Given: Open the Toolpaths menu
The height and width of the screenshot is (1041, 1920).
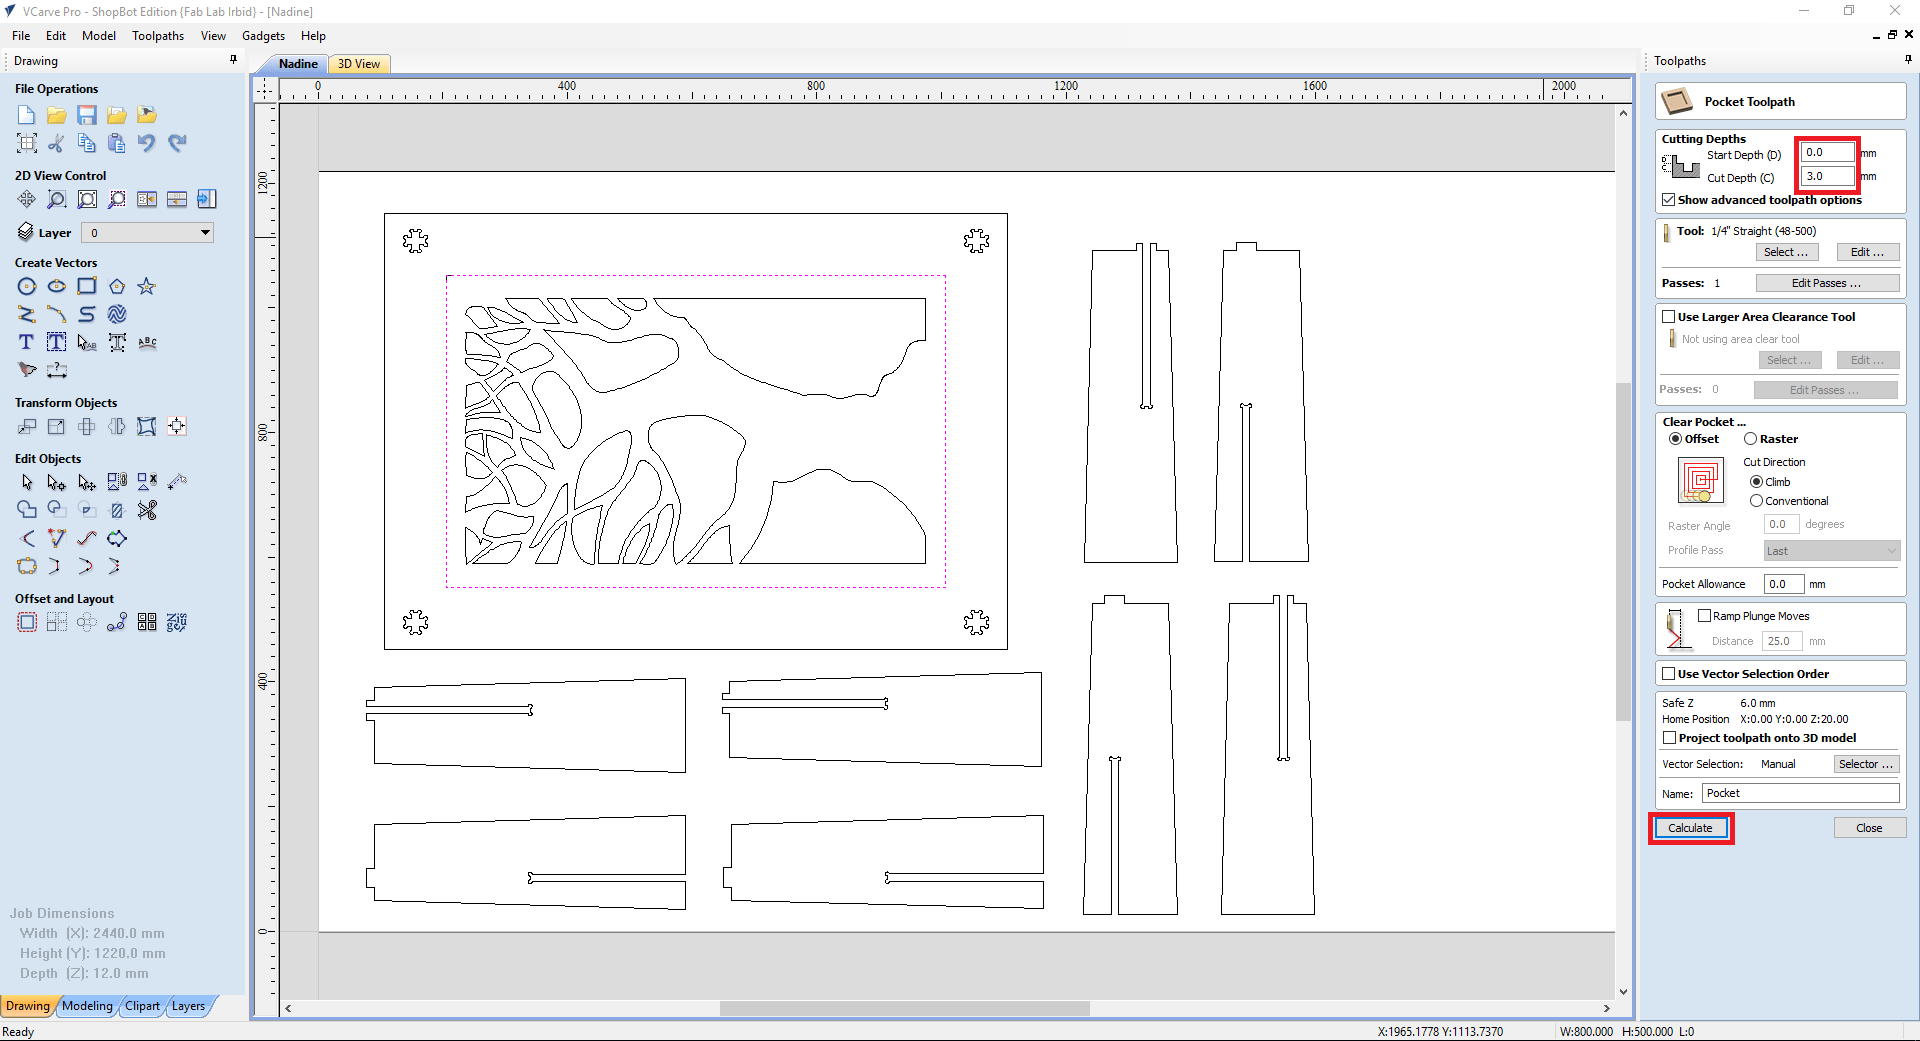Looking at the screenshot, I should tap(158, 36).
